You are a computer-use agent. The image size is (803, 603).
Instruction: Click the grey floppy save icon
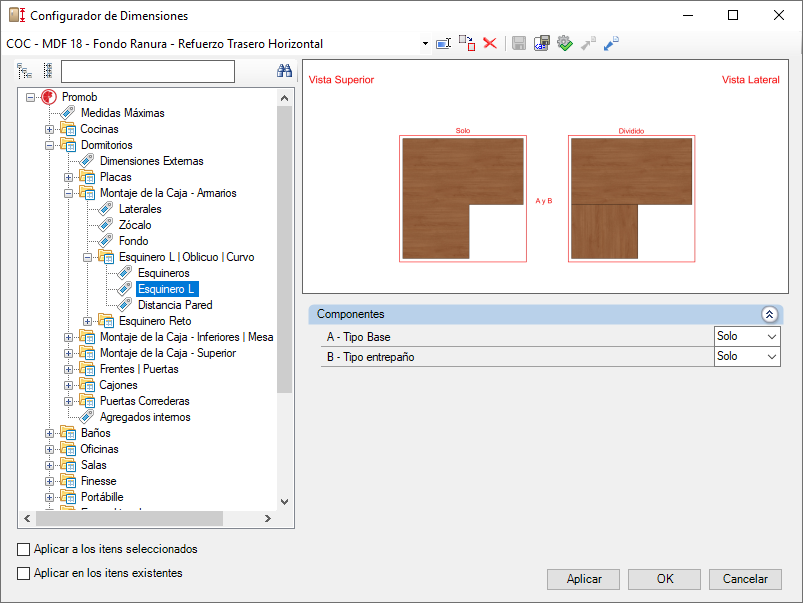(519, 44)
